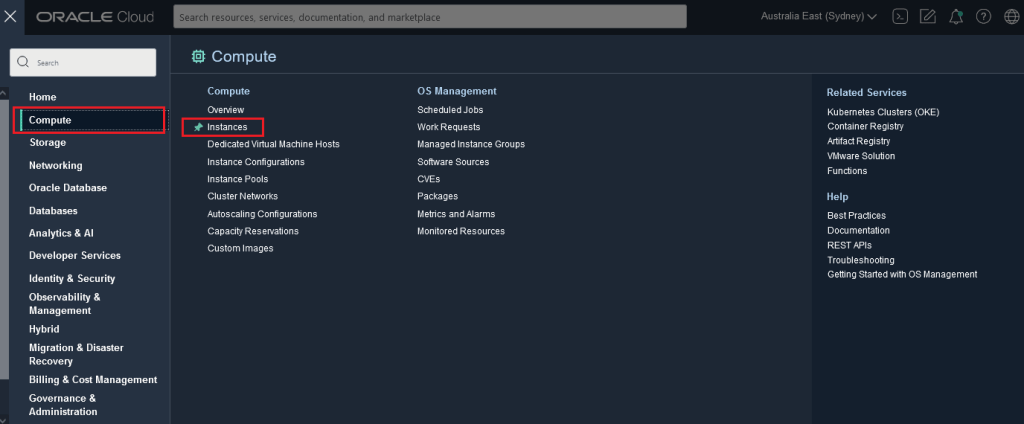Open the Instances link
The width and height of the screenshot is (1024, 424).
tap(228, 127)
